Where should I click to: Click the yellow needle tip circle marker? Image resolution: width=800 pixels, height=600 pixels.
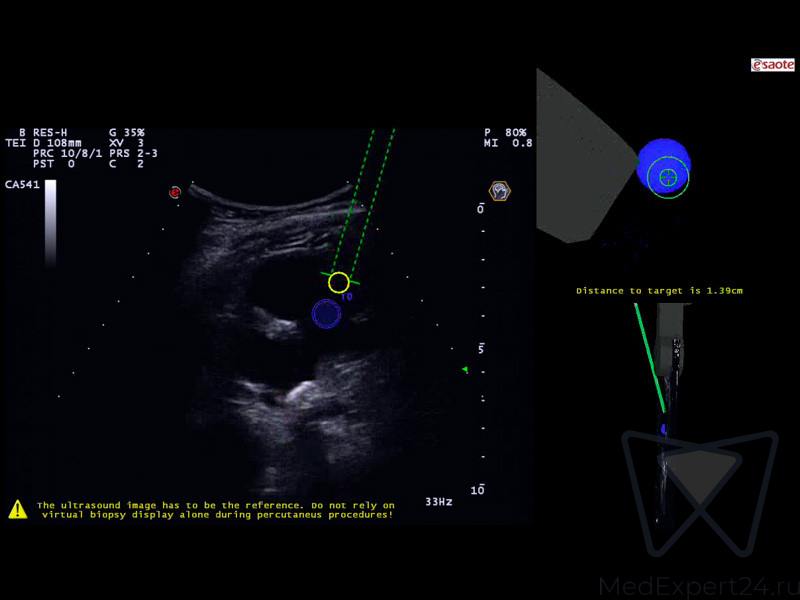coord(339,282)
